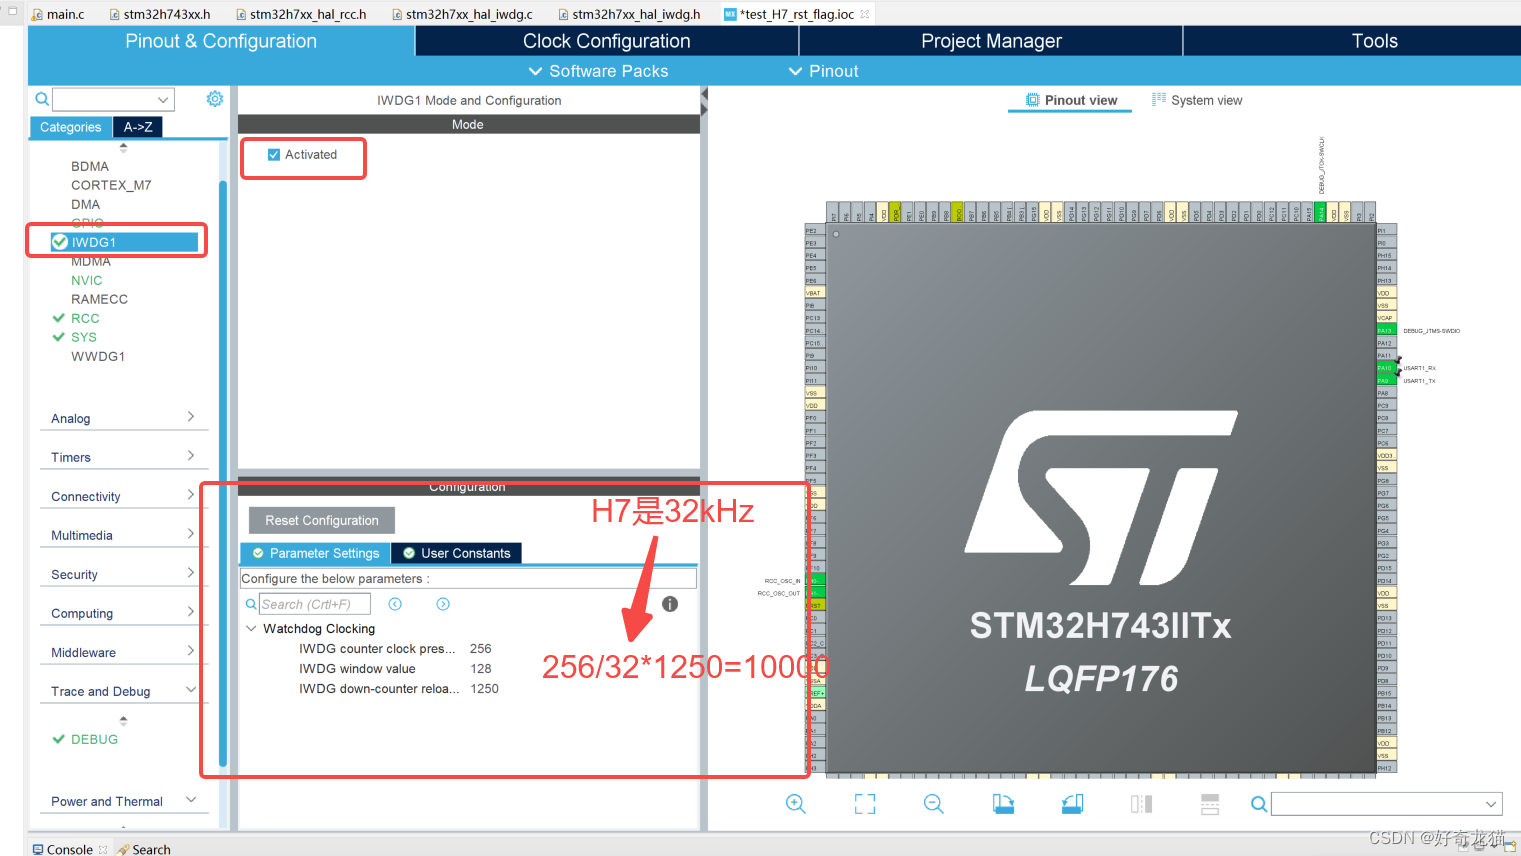
Task: Expand the Connectivity category
Action: click(x=124, y=496)
